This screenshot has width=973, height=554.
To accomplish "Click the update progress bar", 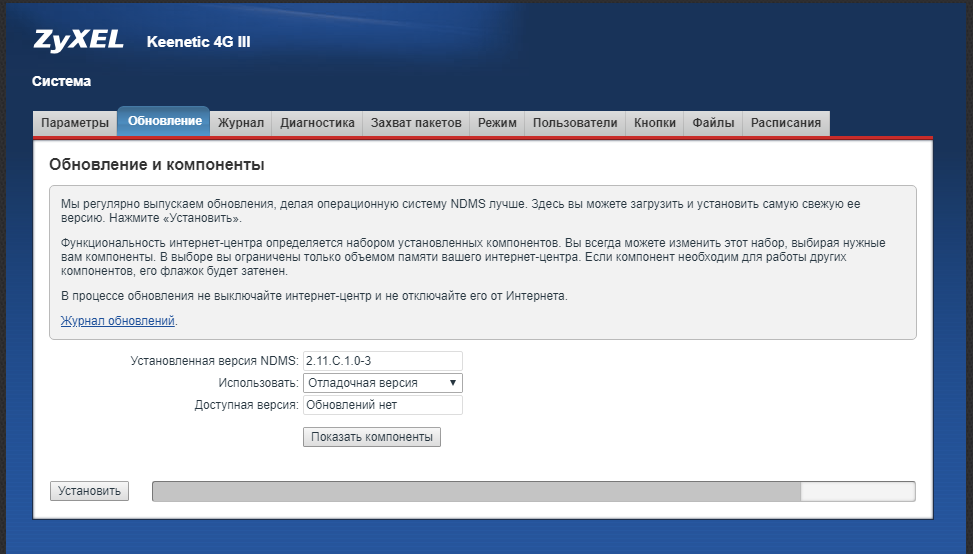I will (x=534, y=491).
